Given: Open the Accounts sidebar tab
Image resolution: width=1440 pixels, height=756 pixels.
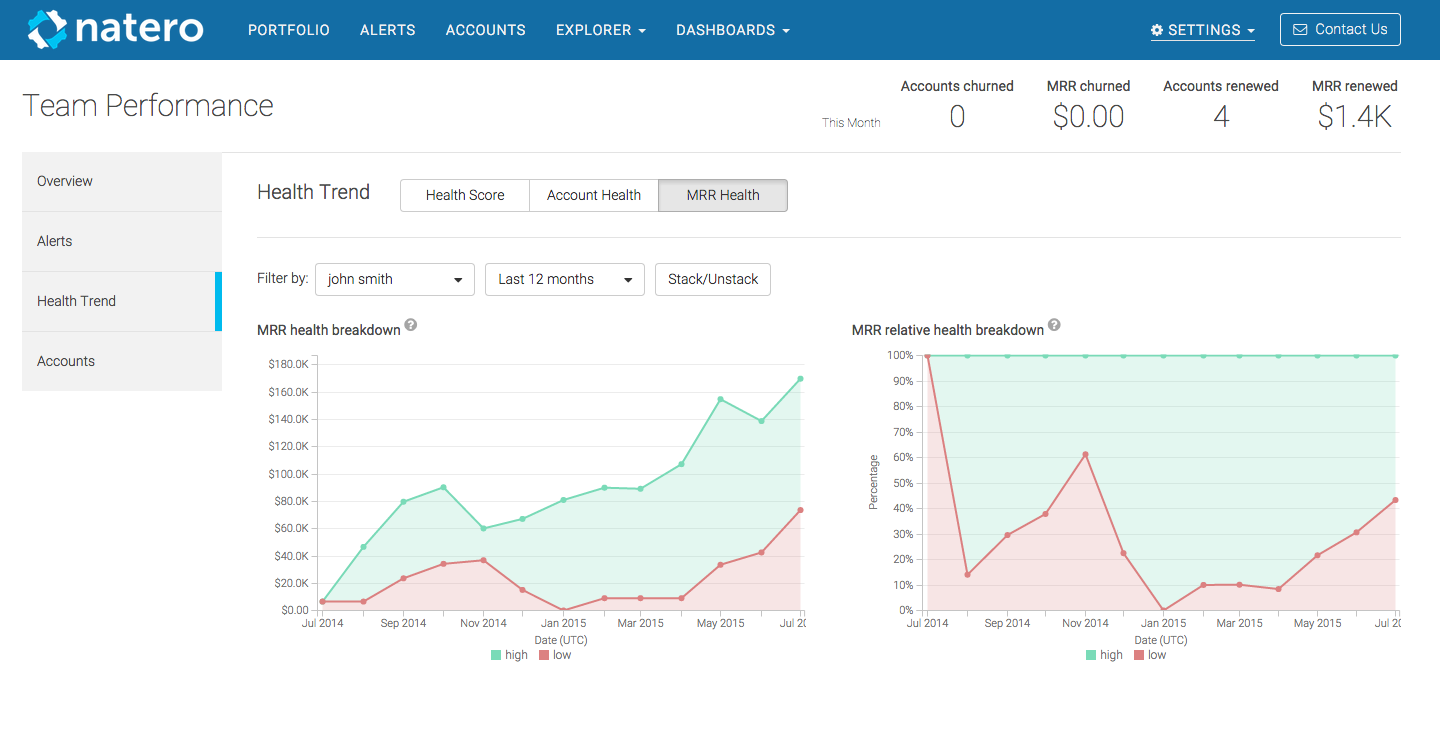Looking at the screenshot, I should point(66,361).
